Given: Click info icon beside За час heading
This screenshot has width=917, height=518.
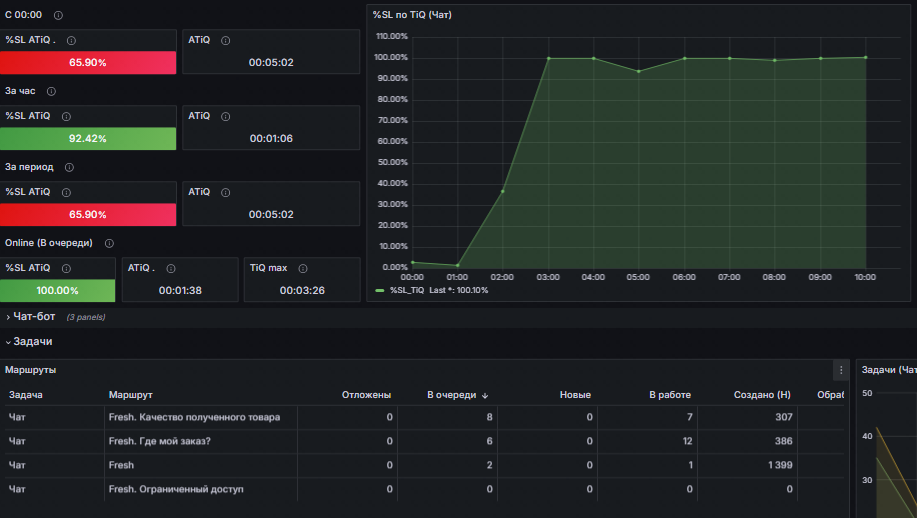Looking at the screenshot, I should [51, 91].
